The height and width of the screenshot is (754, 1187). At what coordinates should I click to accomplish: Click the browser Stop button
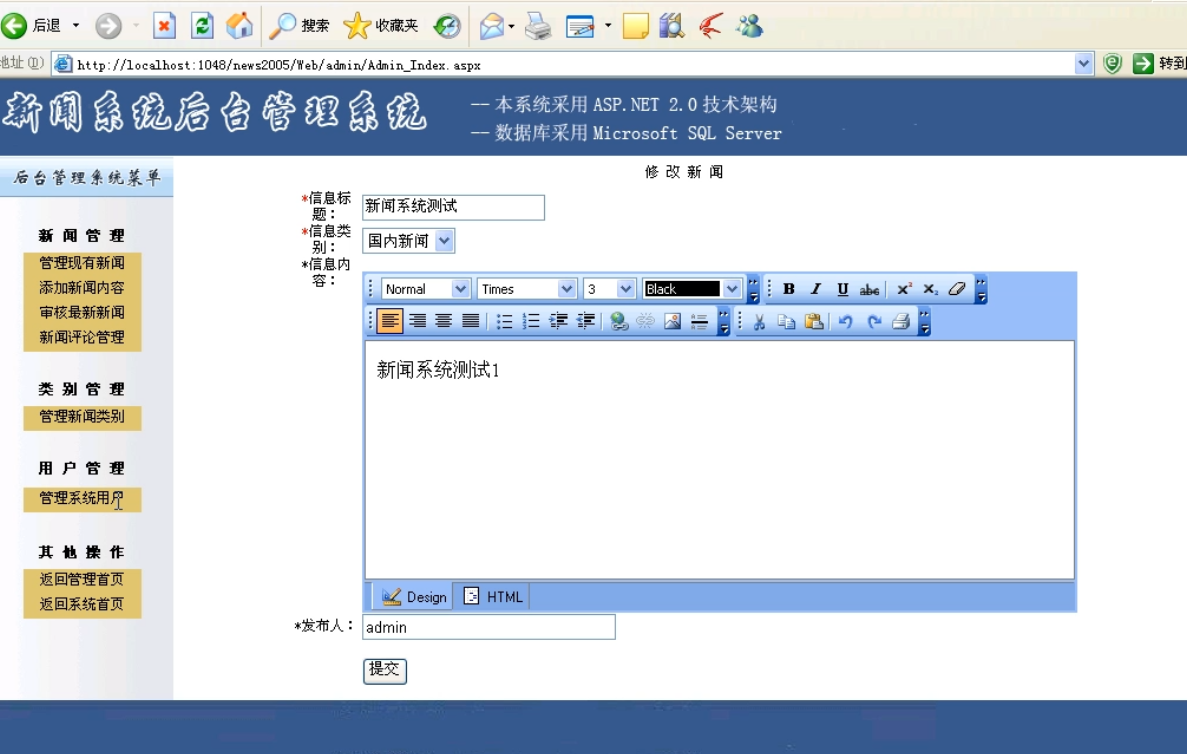pyautogui.click(x=164, y=26)
